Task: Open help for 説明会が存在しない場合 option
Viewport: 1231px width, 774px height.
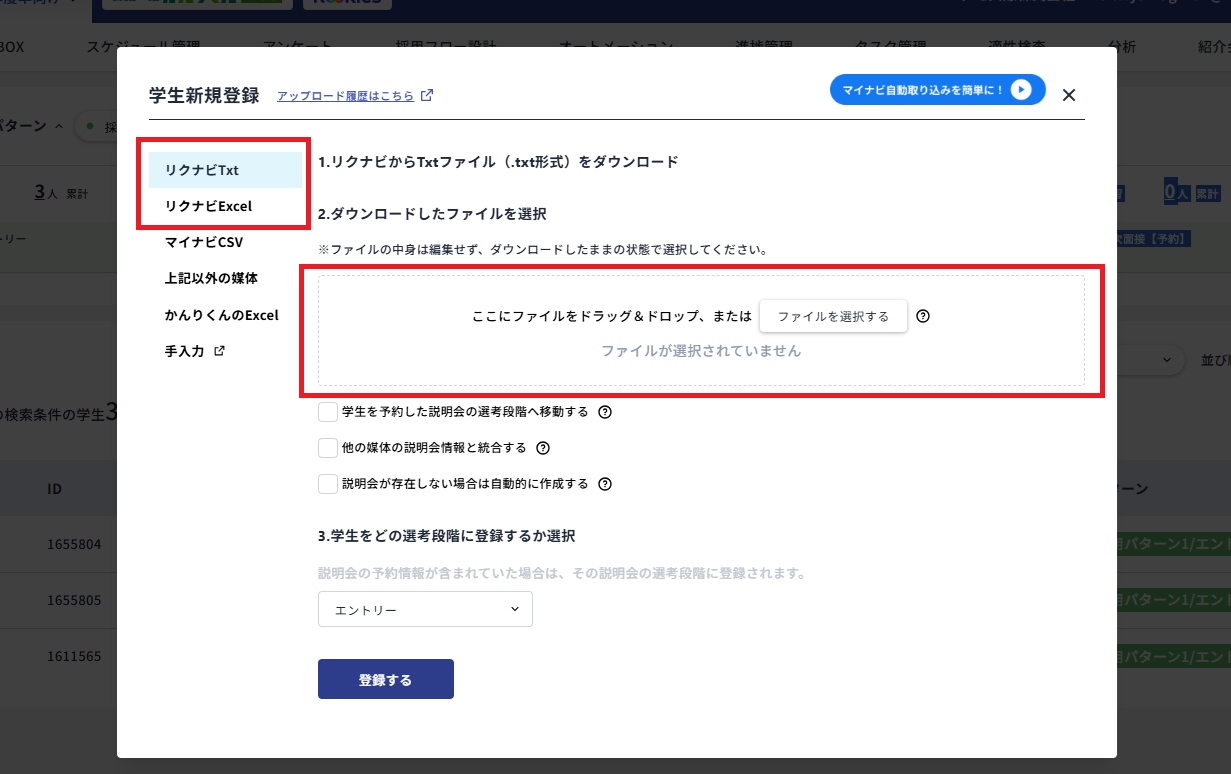Action: coord(604,483)
